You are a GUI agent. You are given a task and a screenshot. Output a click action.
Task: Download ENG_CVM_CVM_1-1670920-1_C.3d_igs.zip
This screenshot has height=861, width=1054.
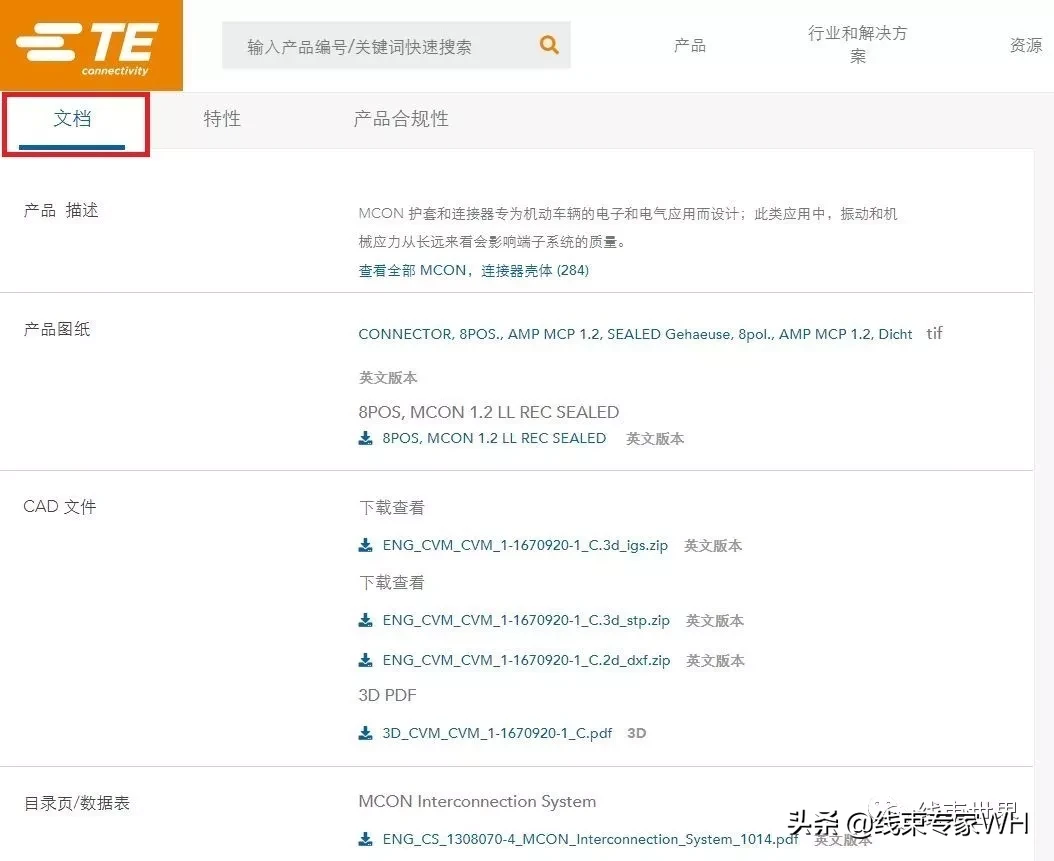pyautogui.click(x=525, y=545)
